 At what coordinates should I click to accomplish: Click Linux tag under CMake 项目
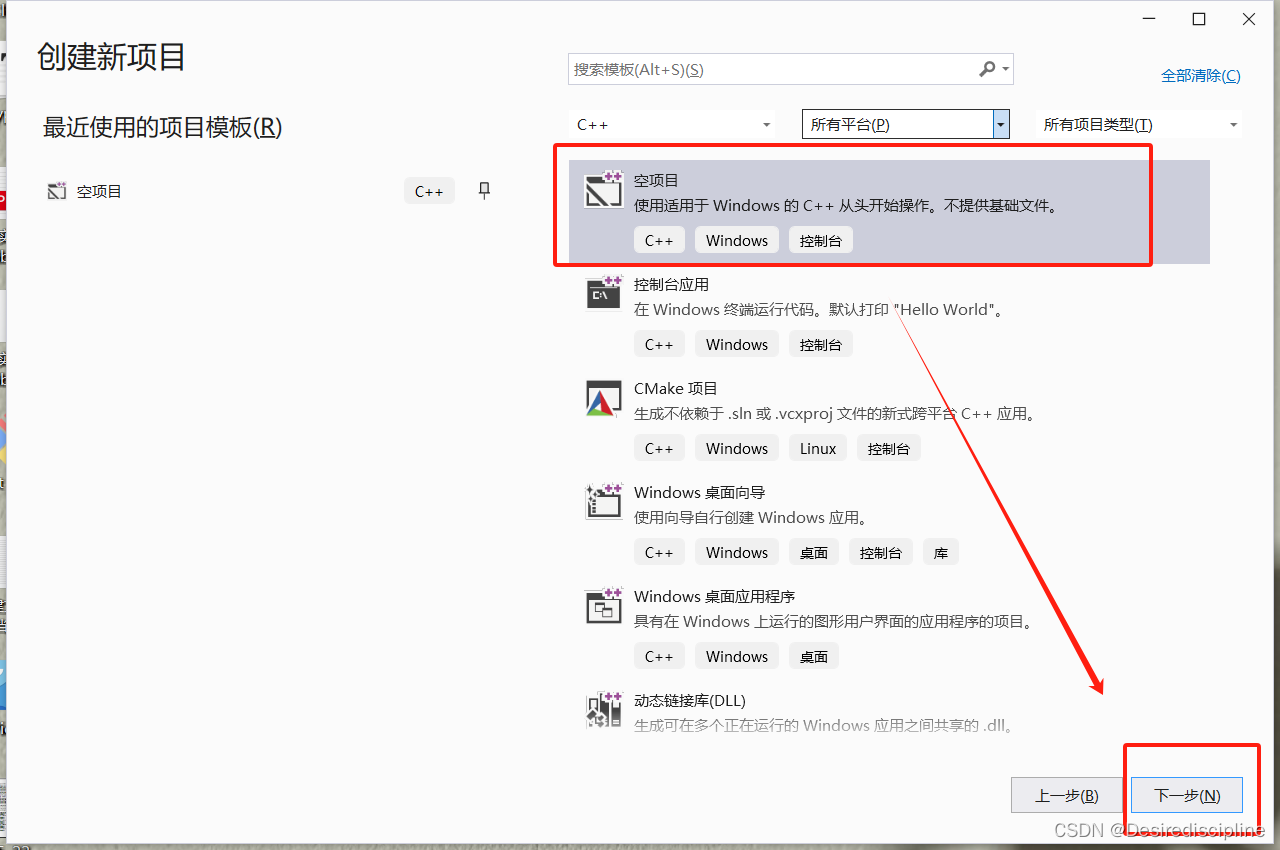[x=818, y=448]
